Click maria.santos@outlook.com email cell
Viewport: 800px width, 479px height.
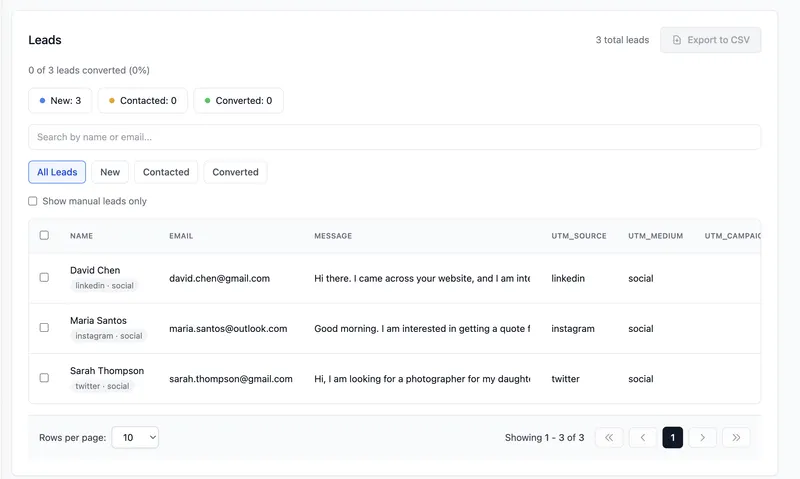[x=228, y=329]
